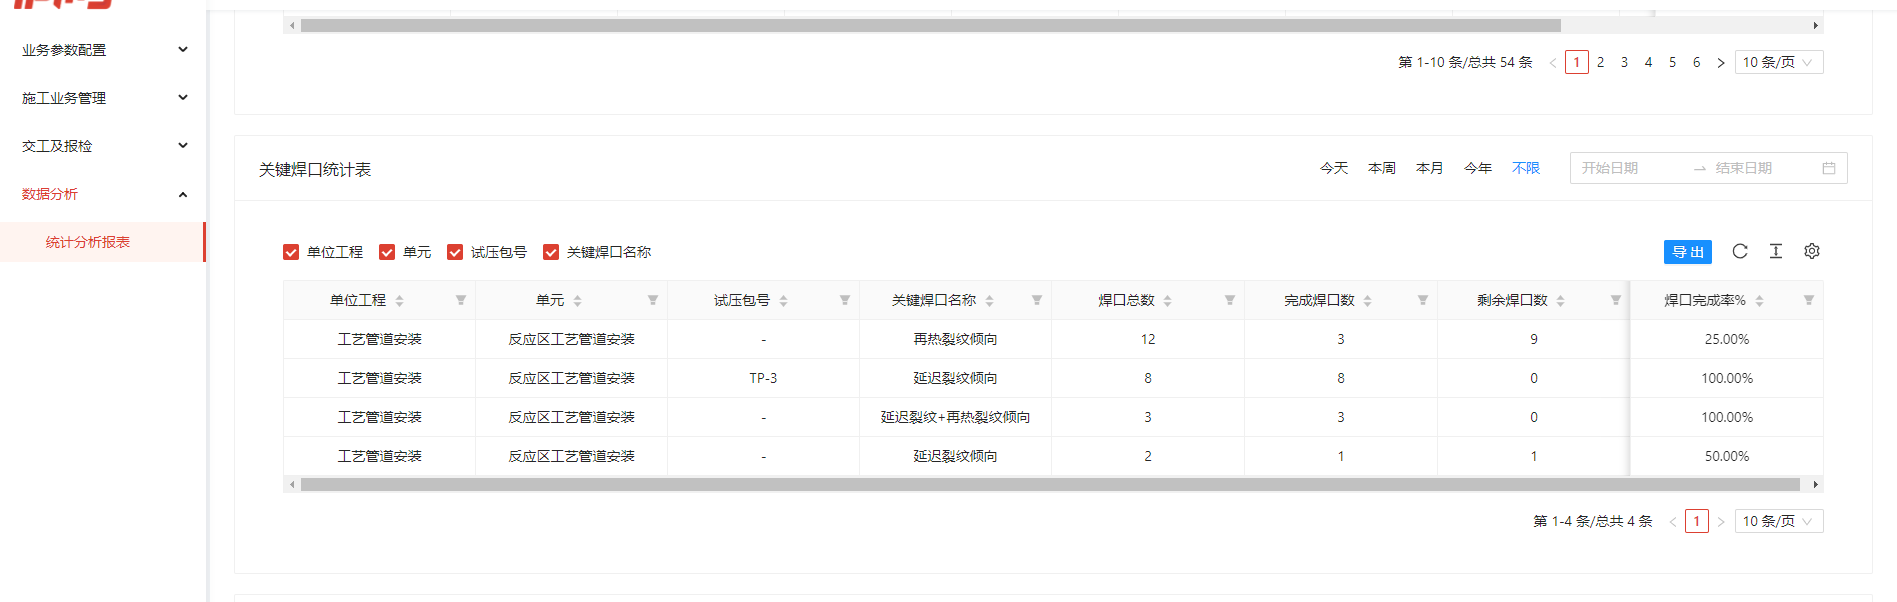Sort the 完成焊口数 column
Screen dimensions: 1897x602
pos(1368,300)
